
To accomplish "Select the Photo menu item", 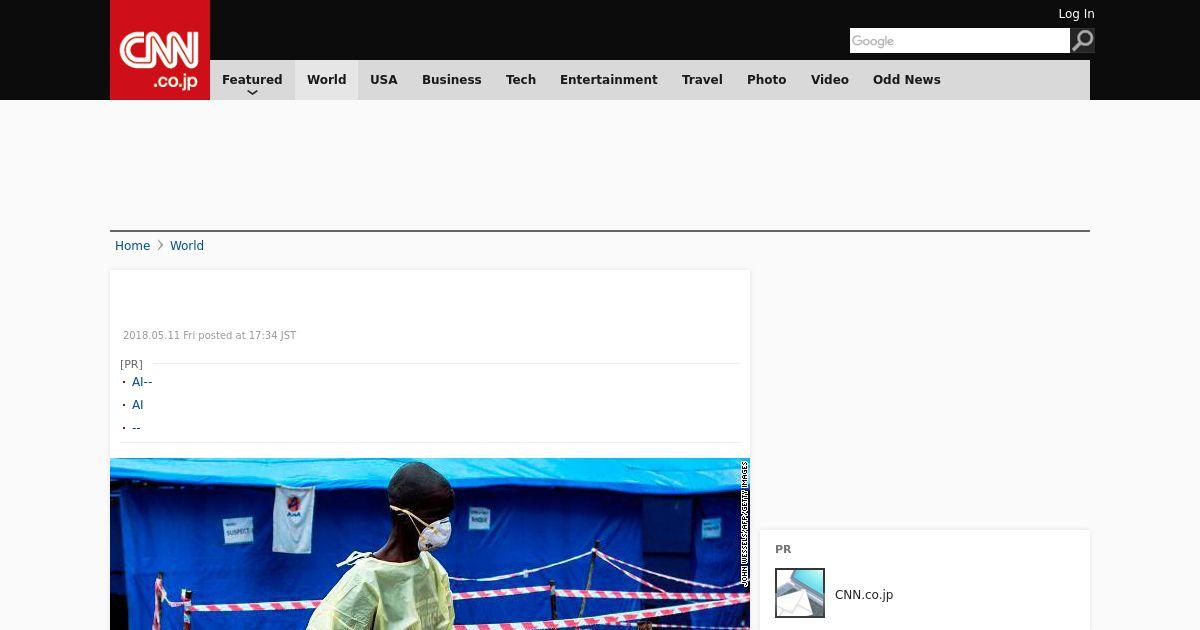I will (x=767, y=80).
